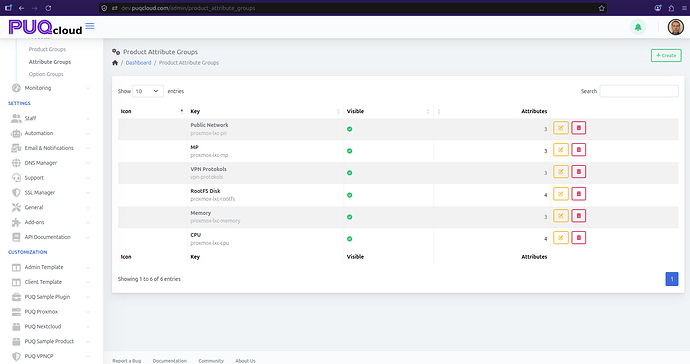The height and width of the screenshot is (364, 690).
Task: Click the vpn-protokols key text
Action: point(206,177)
